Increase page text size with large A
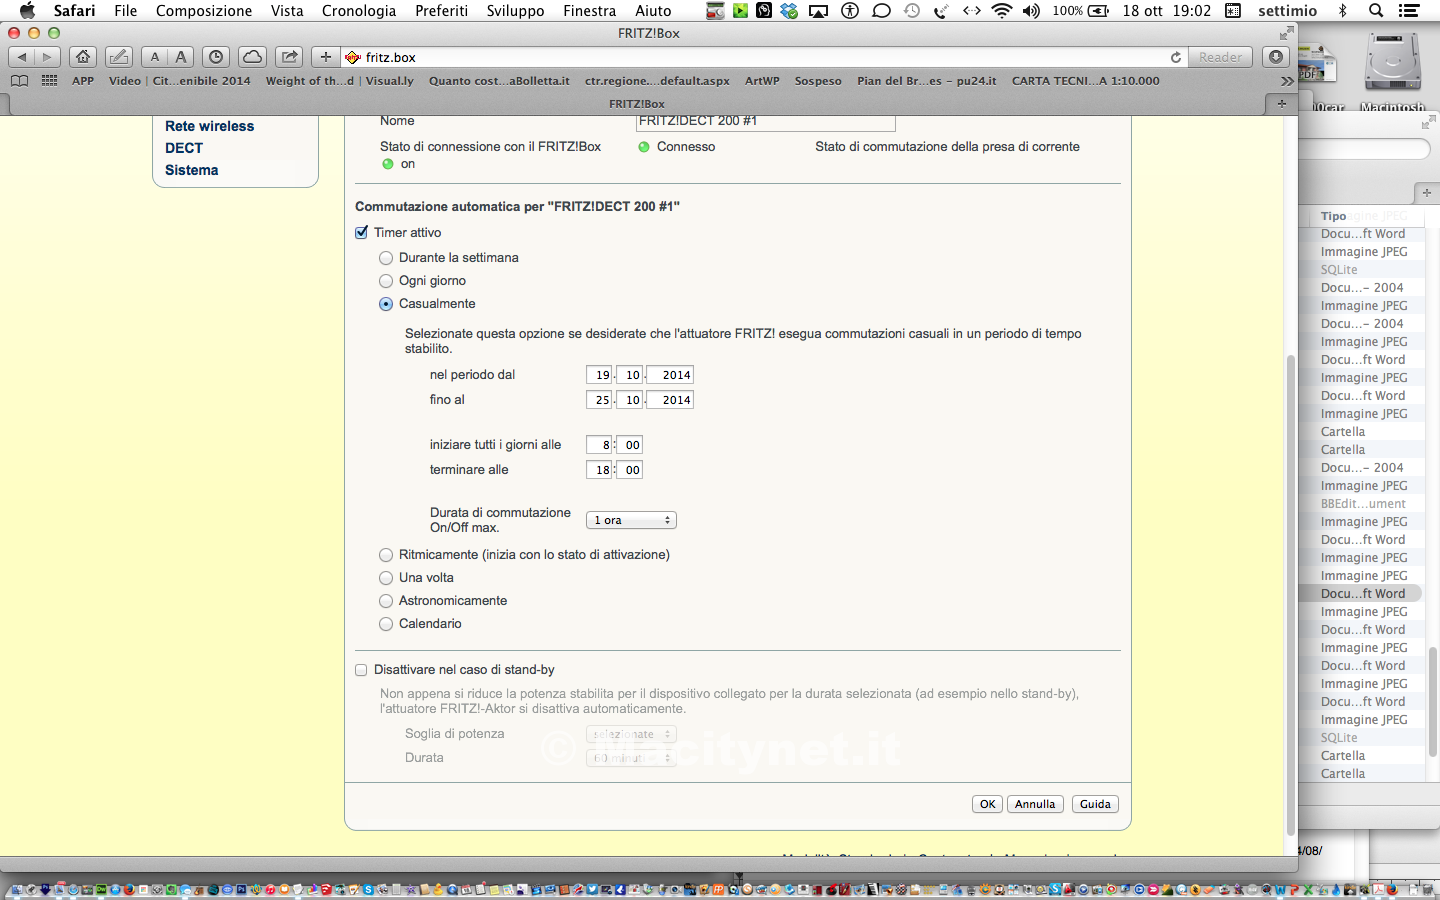The height and width of the screenshot is (900, 1440). pos(181,57)
